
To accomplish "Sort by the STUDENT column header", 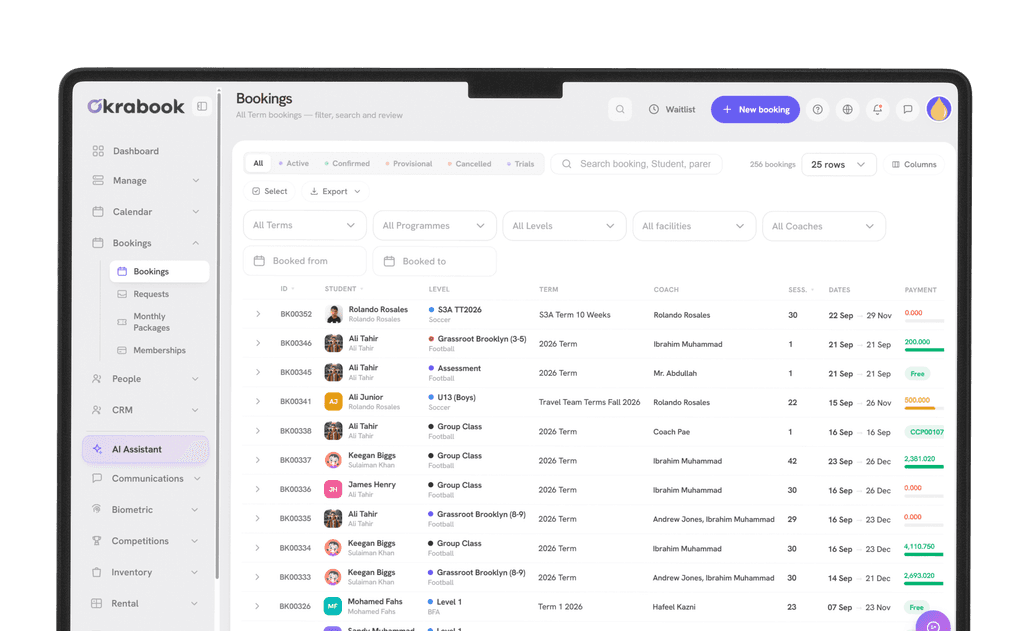I will 344,289.
